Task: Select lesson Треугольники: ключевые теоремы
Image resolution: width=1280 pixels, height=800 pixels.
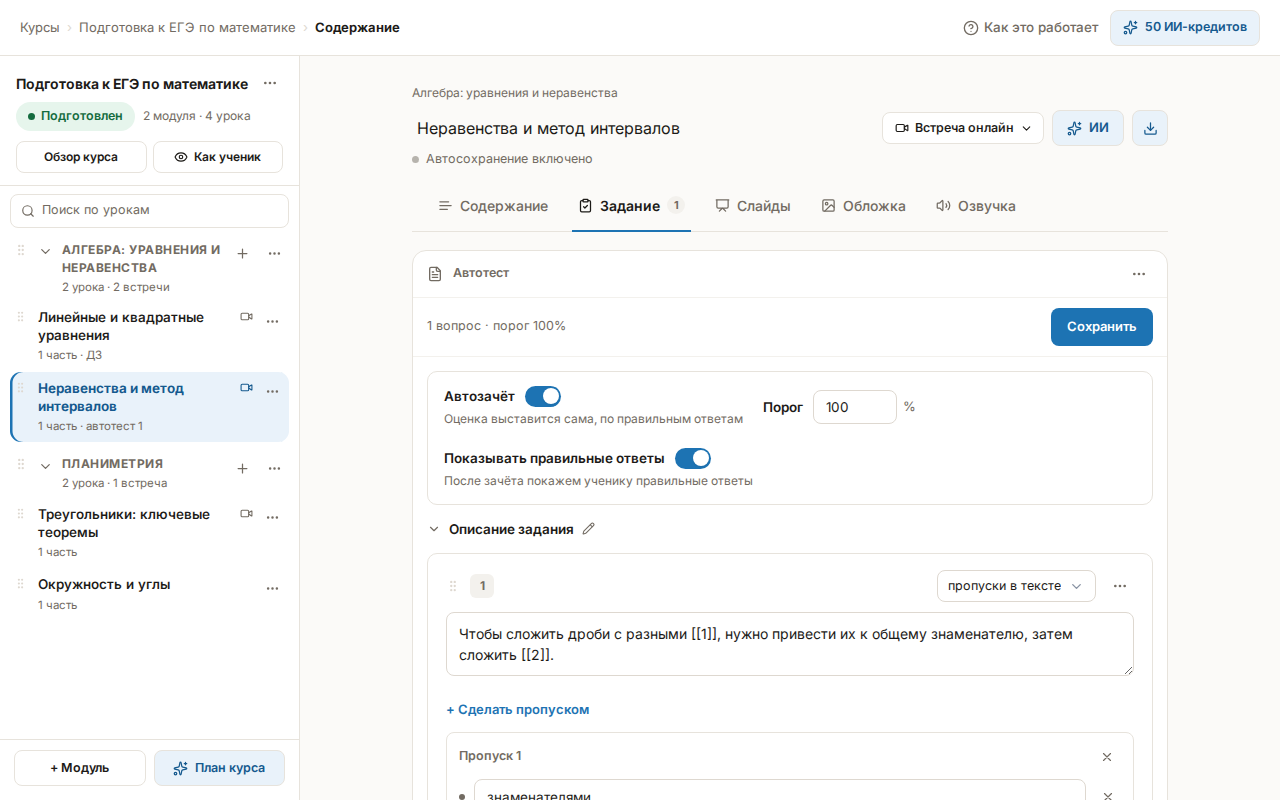Action: click(124, 523)
